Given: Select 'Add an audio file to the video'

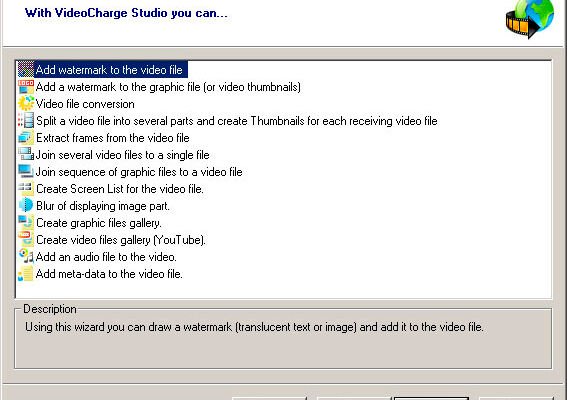Looking at the screenshot, I should [106, 257].
